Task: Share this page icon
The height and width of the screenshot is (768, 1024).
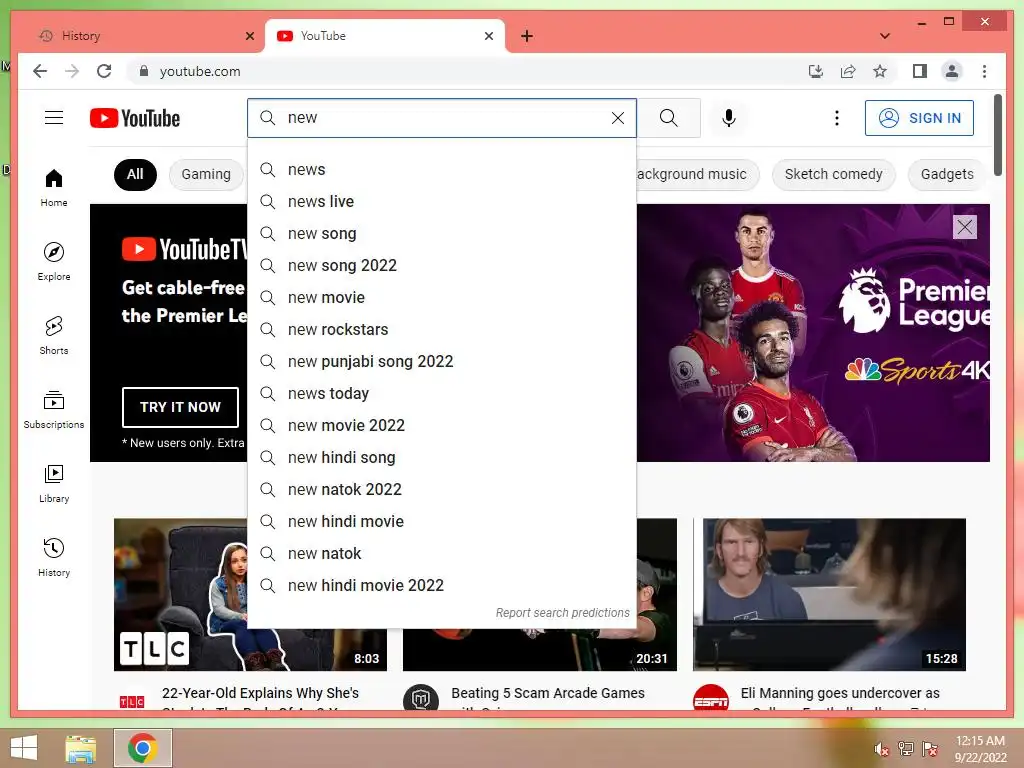Action: click(848, 71)
